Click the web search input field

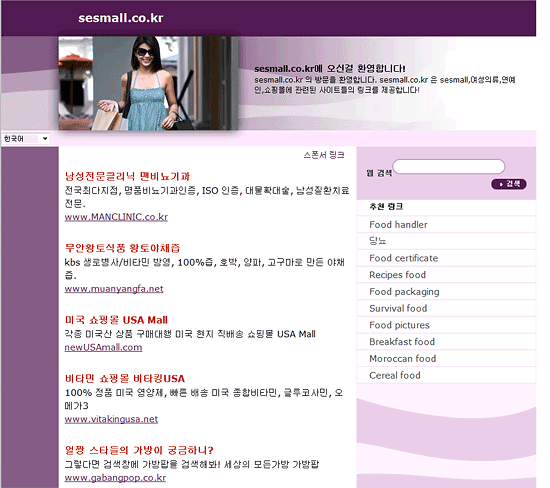tap(449, 166)
